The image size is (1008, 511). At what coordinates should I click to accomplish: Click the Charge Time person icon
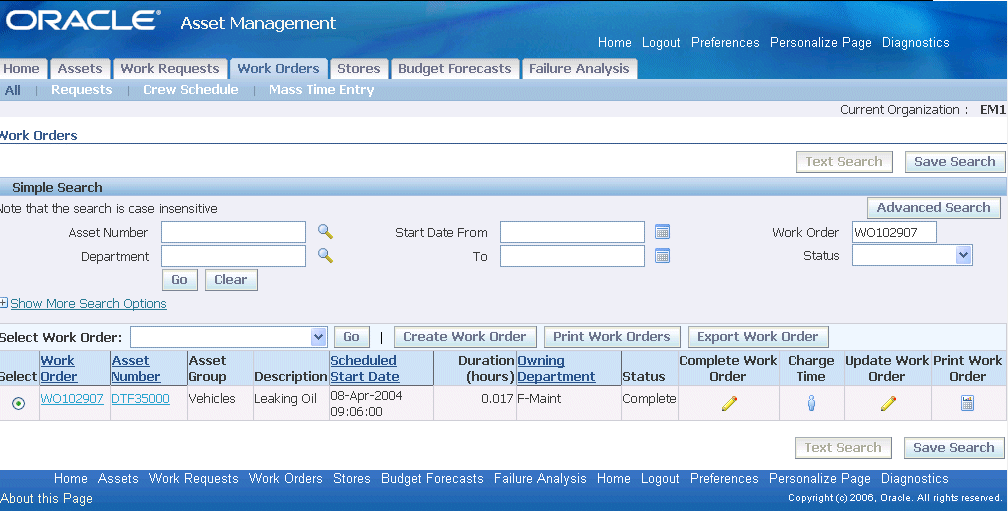tap(811, 403)
